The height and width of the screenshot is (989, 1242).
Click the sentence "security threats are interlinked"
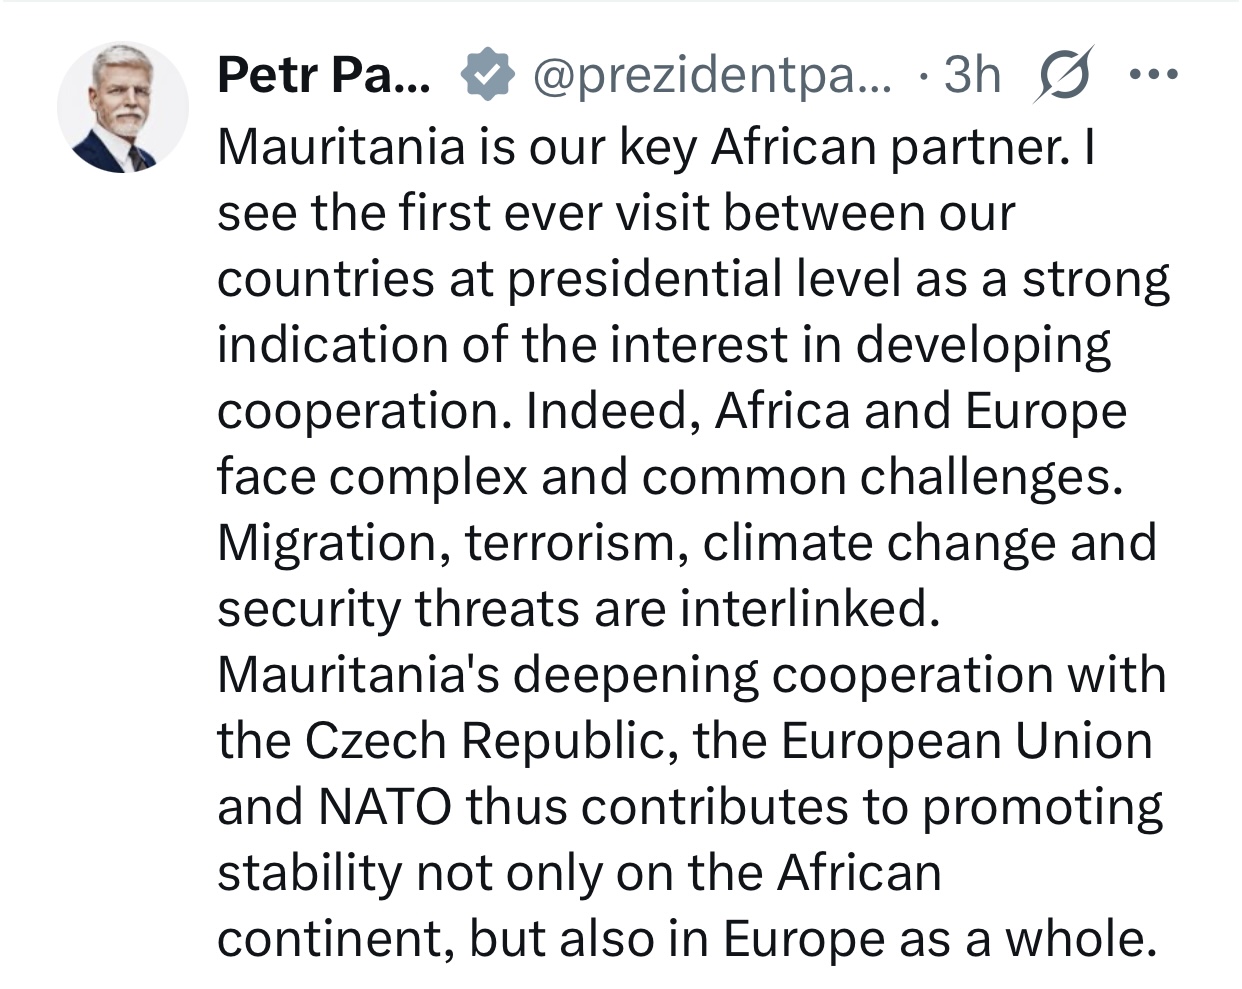[x=578, y=609]
